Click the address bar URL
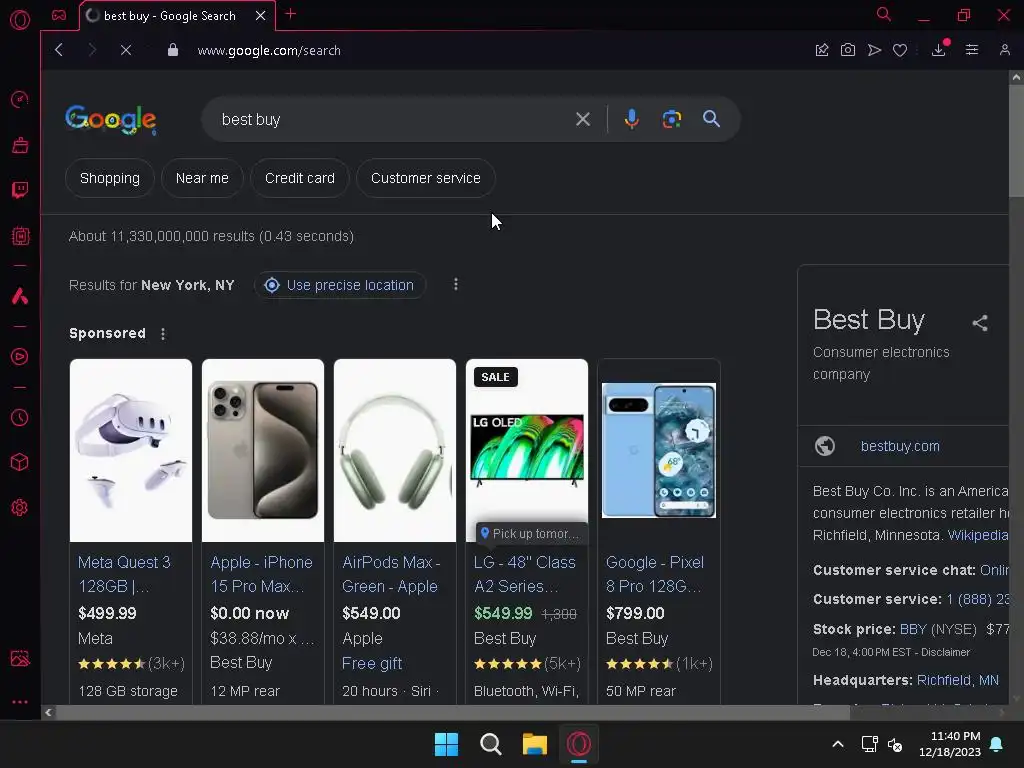Screen dimensions: 1024x768 269,50
